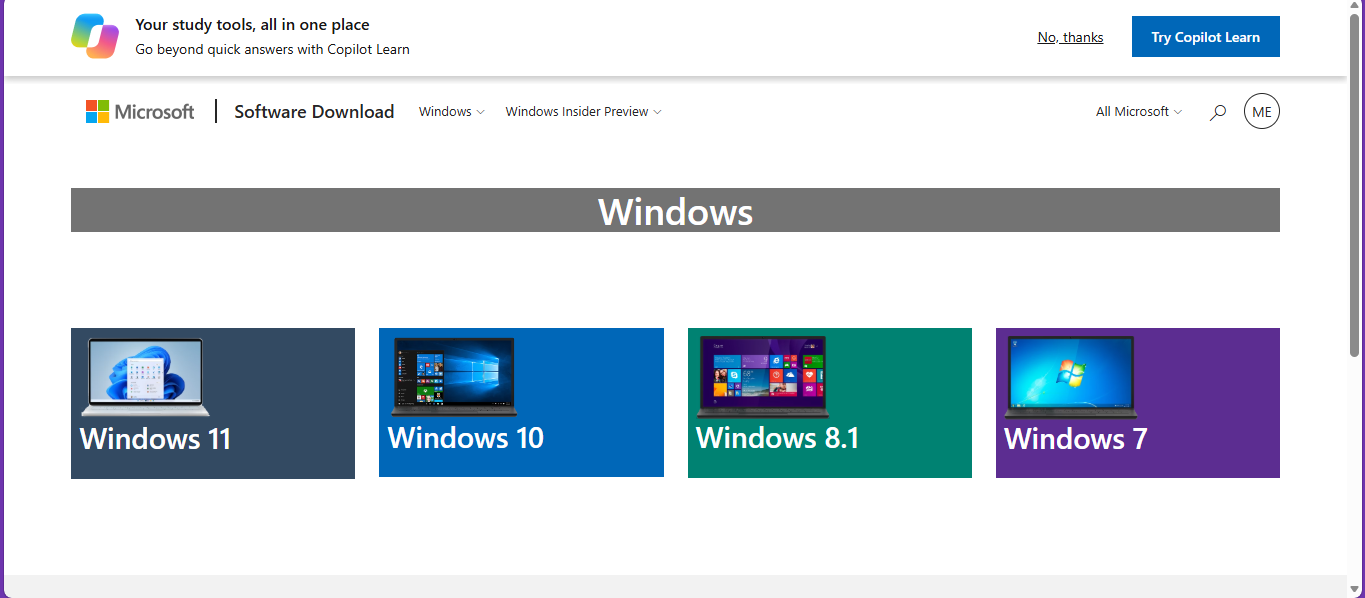This screenshot has height=598, width=1365.
Task: Click the 'Your study tools, all in one place' text
Action: coord(252,25)
